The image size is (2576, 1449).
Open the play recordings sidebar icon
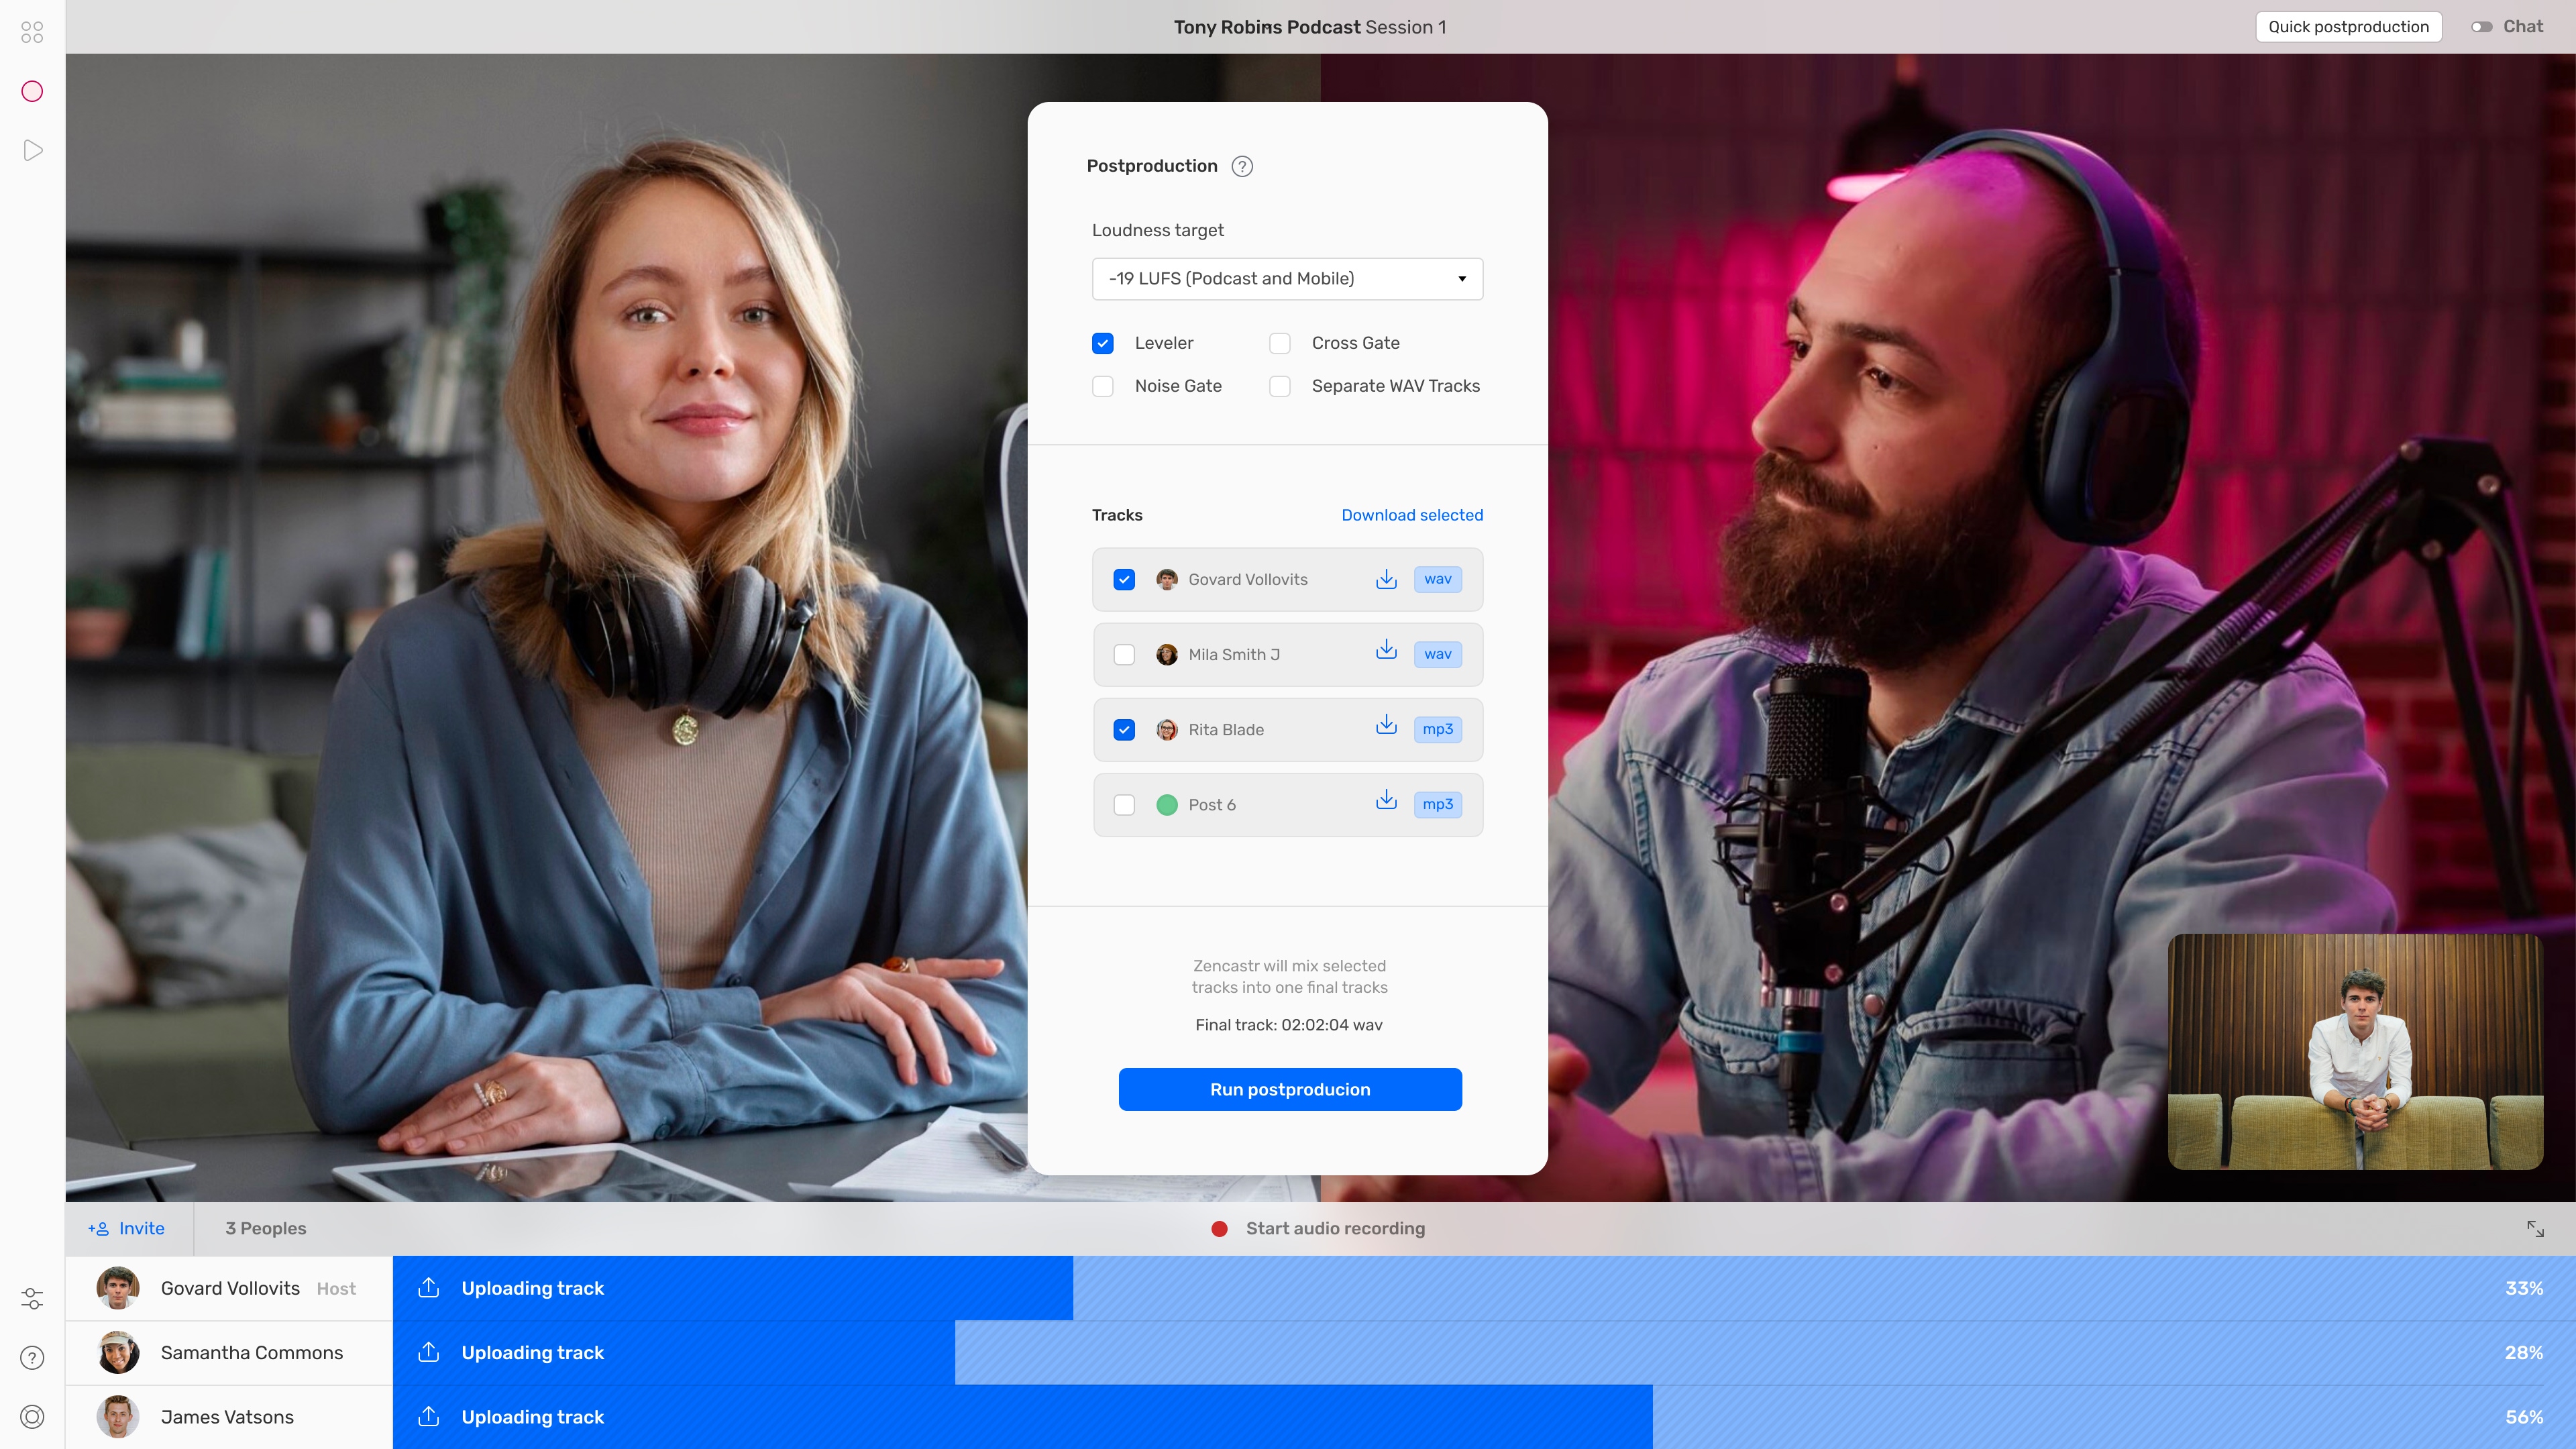pyautogui.click(x=32, y=150)
